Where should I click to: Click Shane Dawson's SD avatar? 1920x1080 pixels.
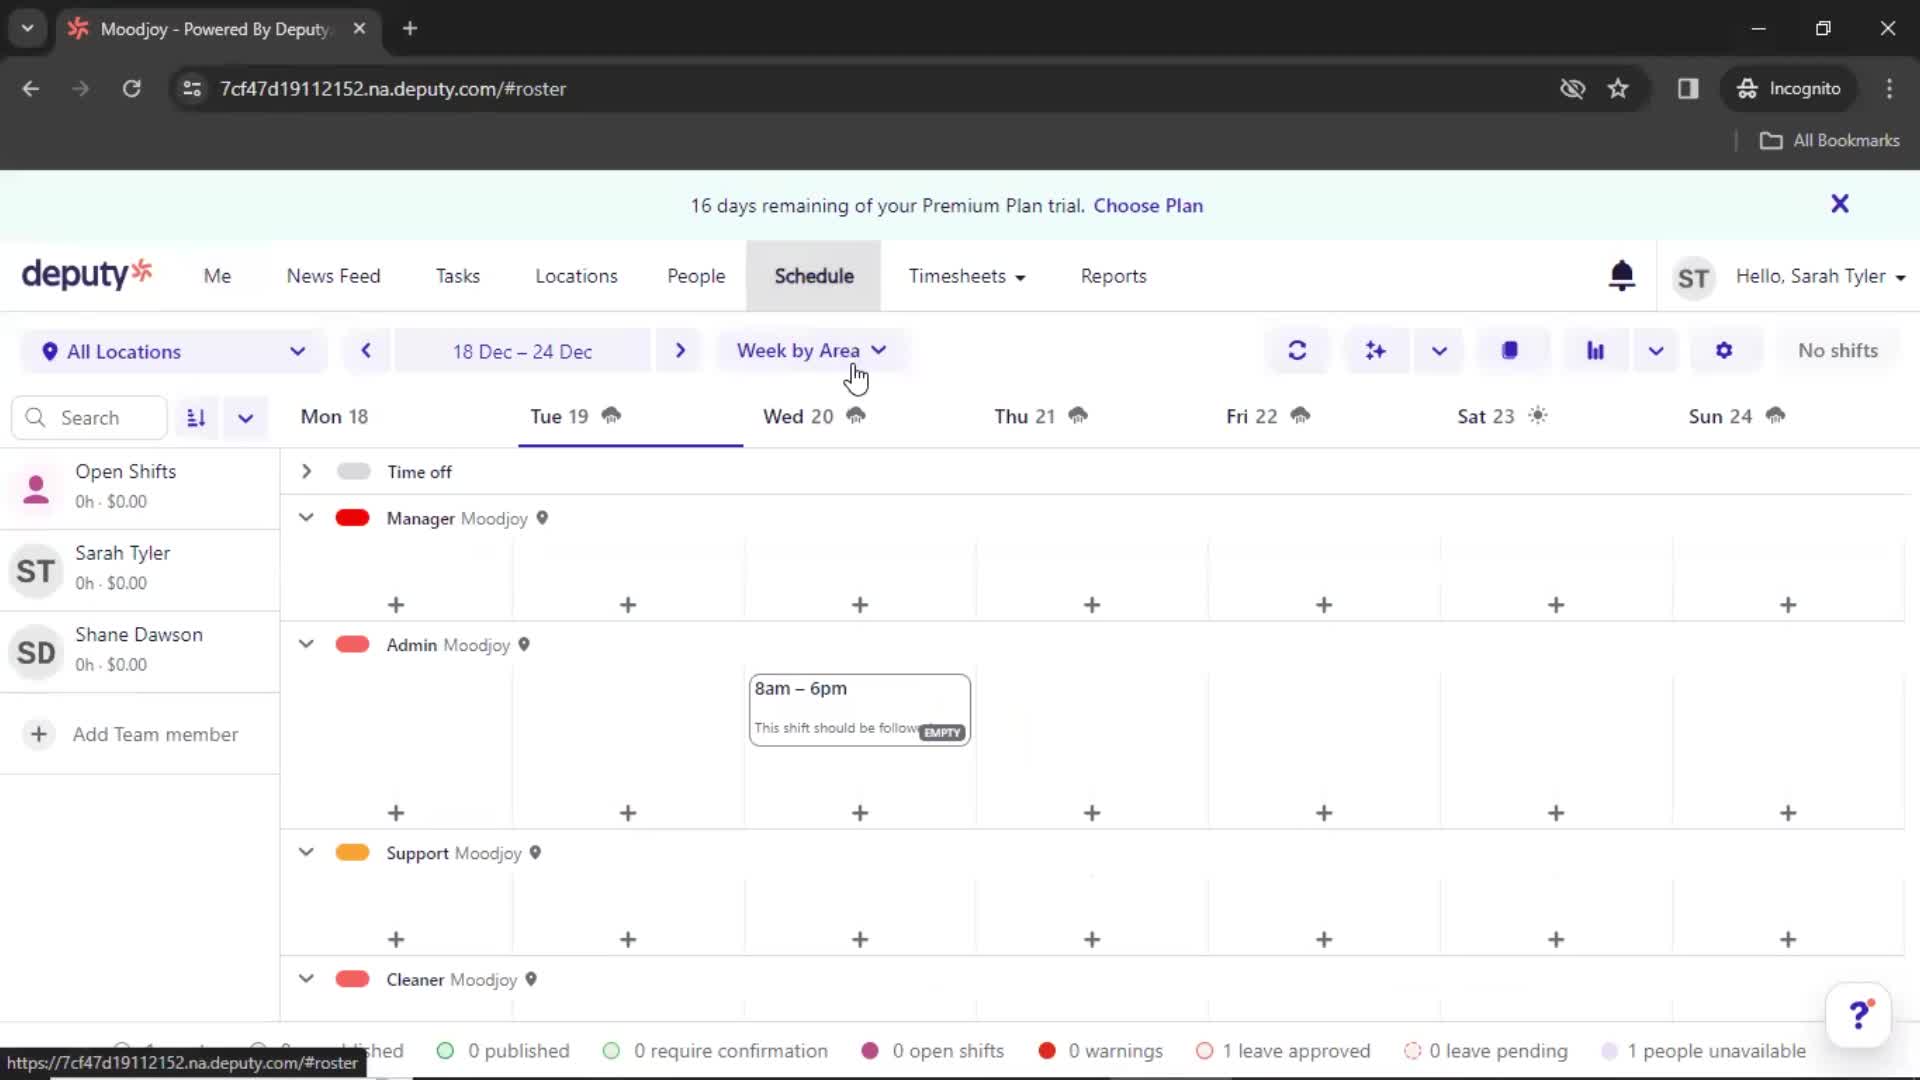[36, 652]
